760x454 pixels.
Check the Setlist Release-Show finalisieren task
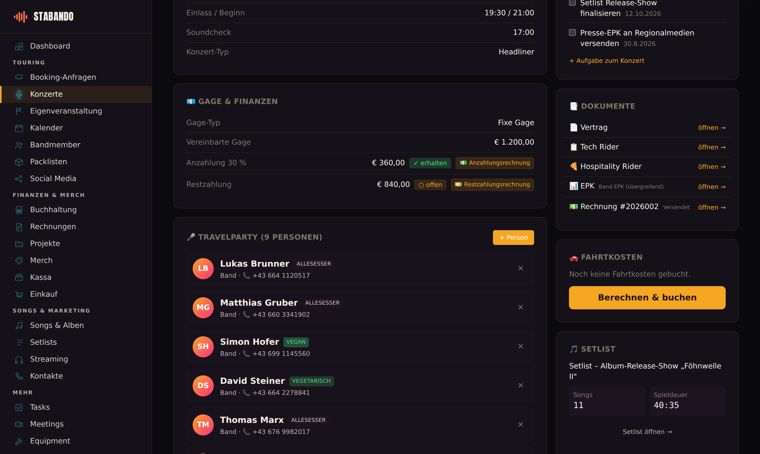tap(572, 3)
